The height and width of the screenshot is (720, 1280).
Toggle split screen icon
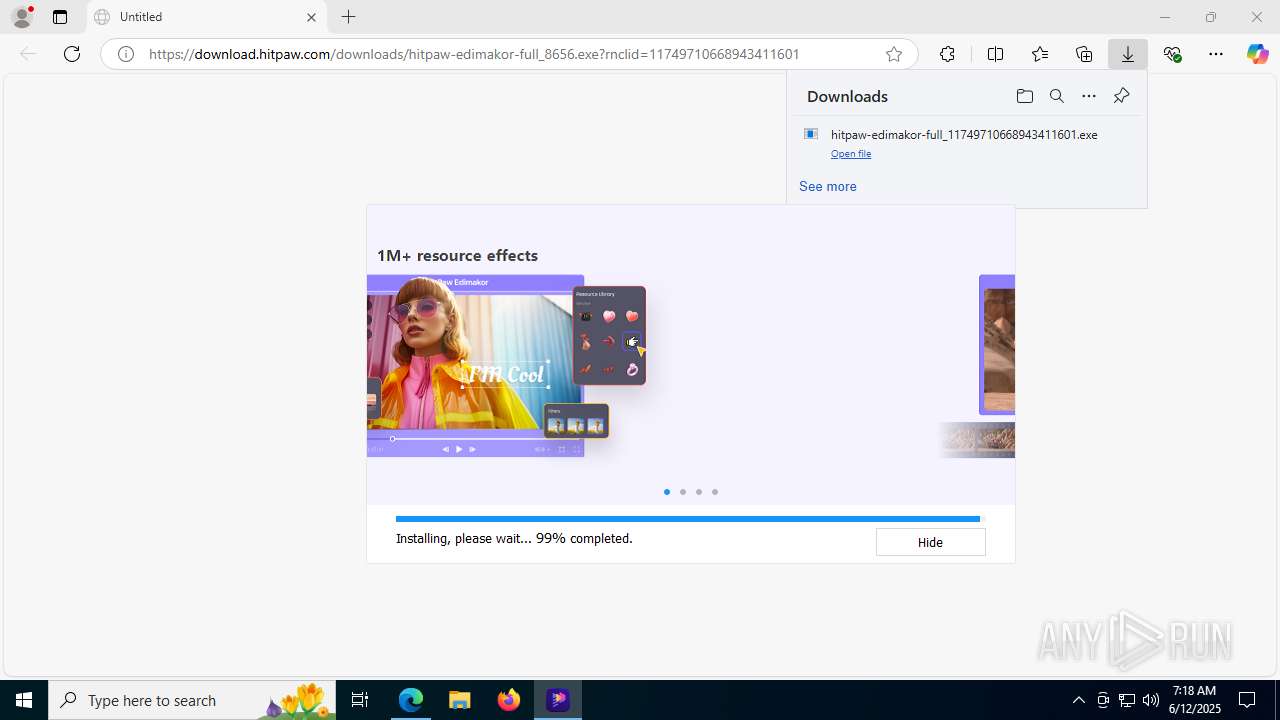(x=995, y=54)
